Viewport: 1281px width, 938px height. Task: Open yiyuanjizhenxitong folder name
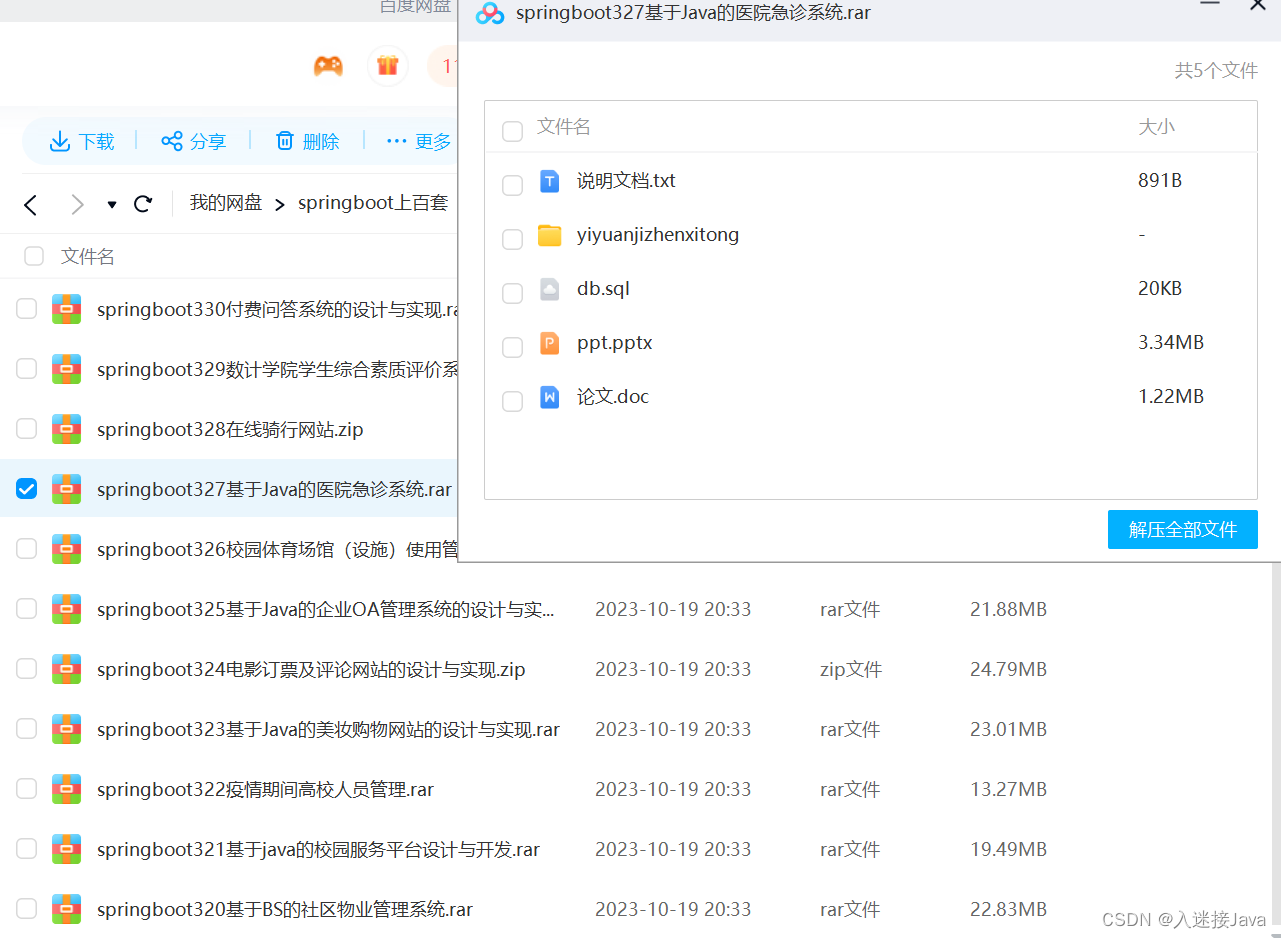[x=658, y=235]
